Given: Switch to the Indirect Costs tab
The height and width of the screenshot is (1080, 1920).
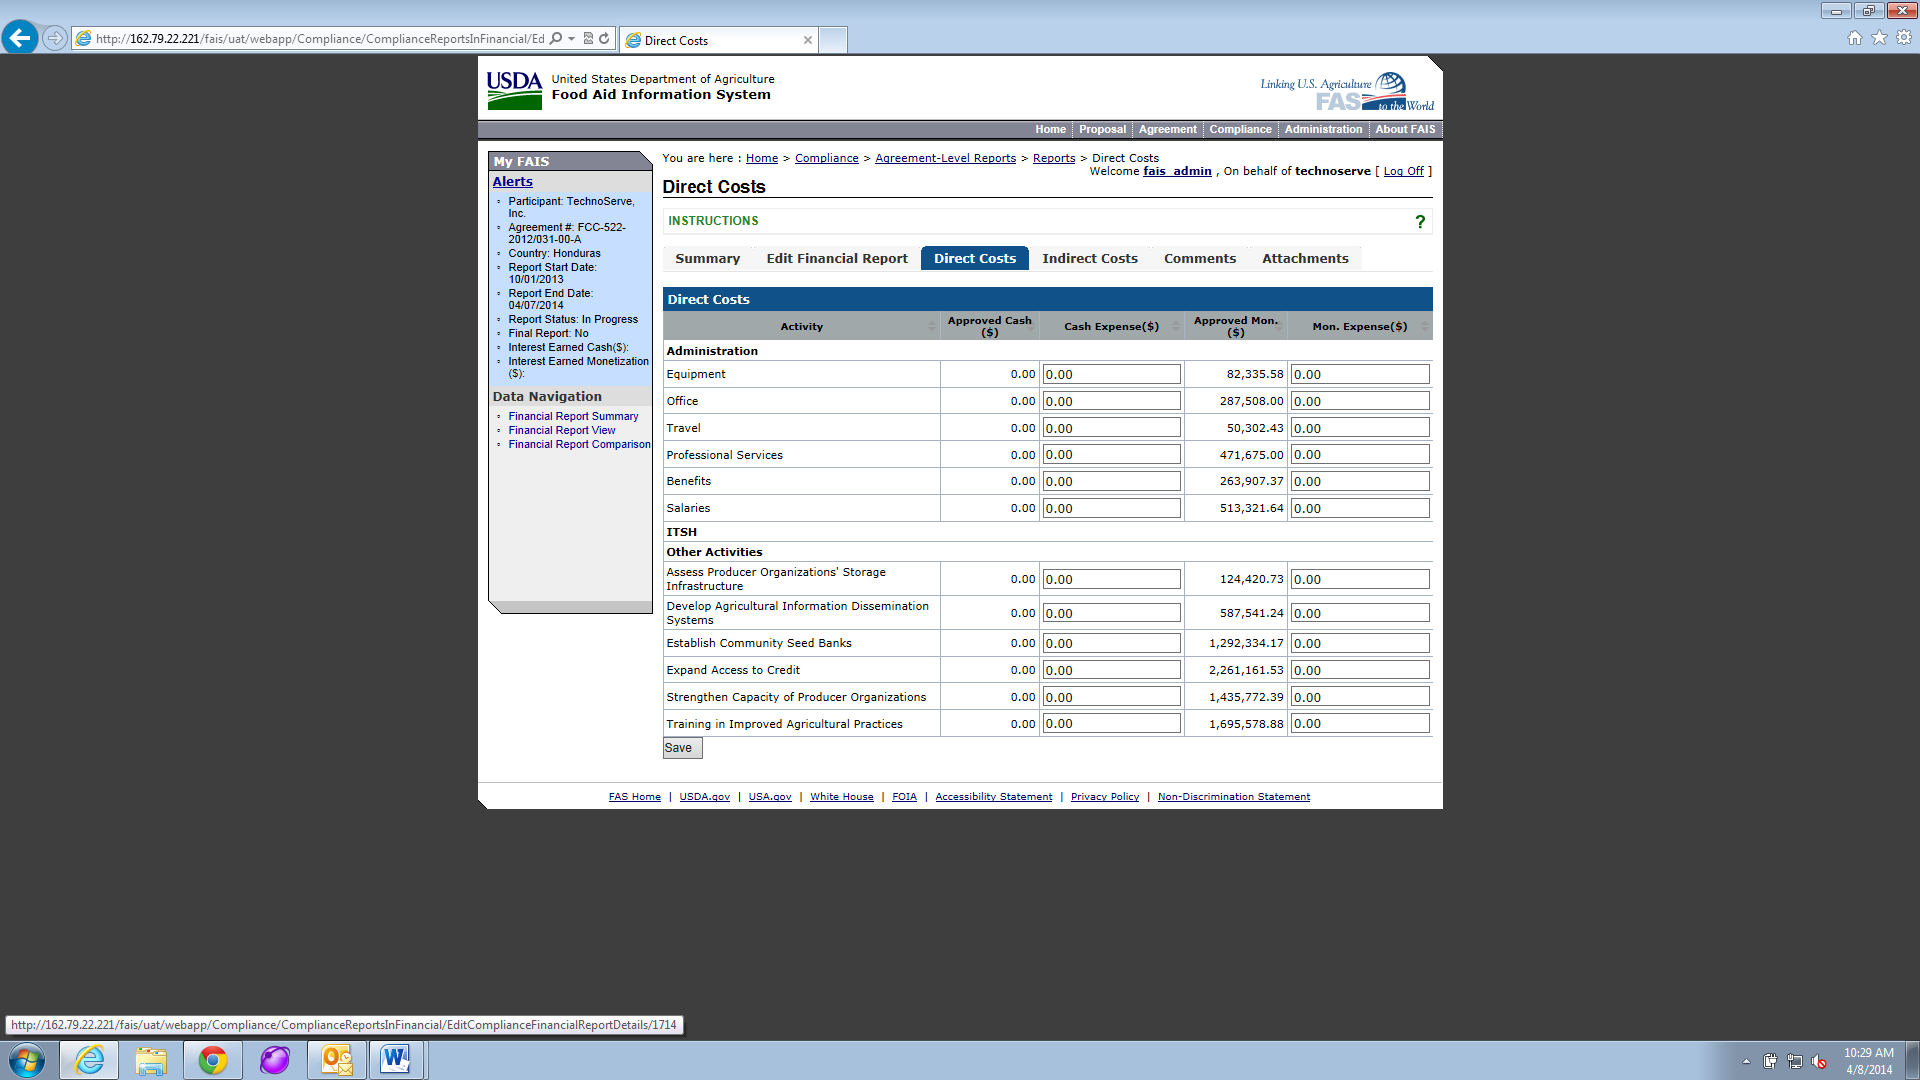Looking at the screenshot, I should tap(1089, 258).
